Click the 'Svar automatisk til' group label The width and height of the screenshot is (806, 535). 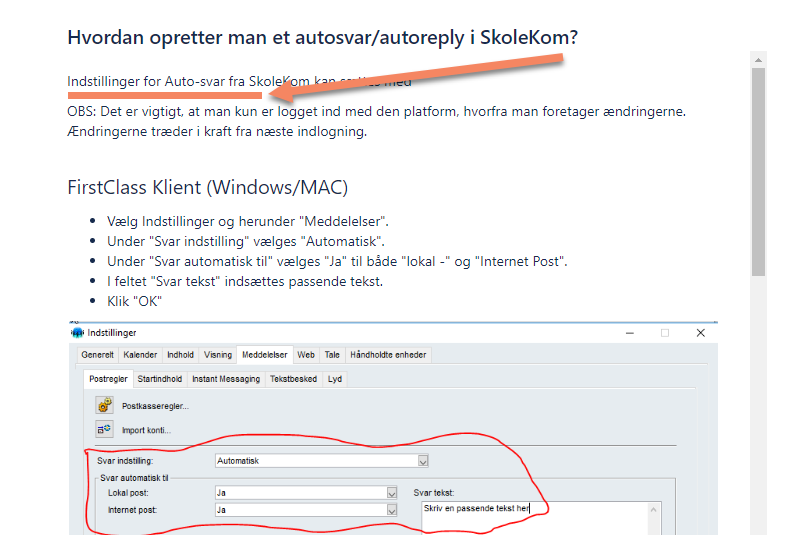pyautogui.click(x=134, y=478)
